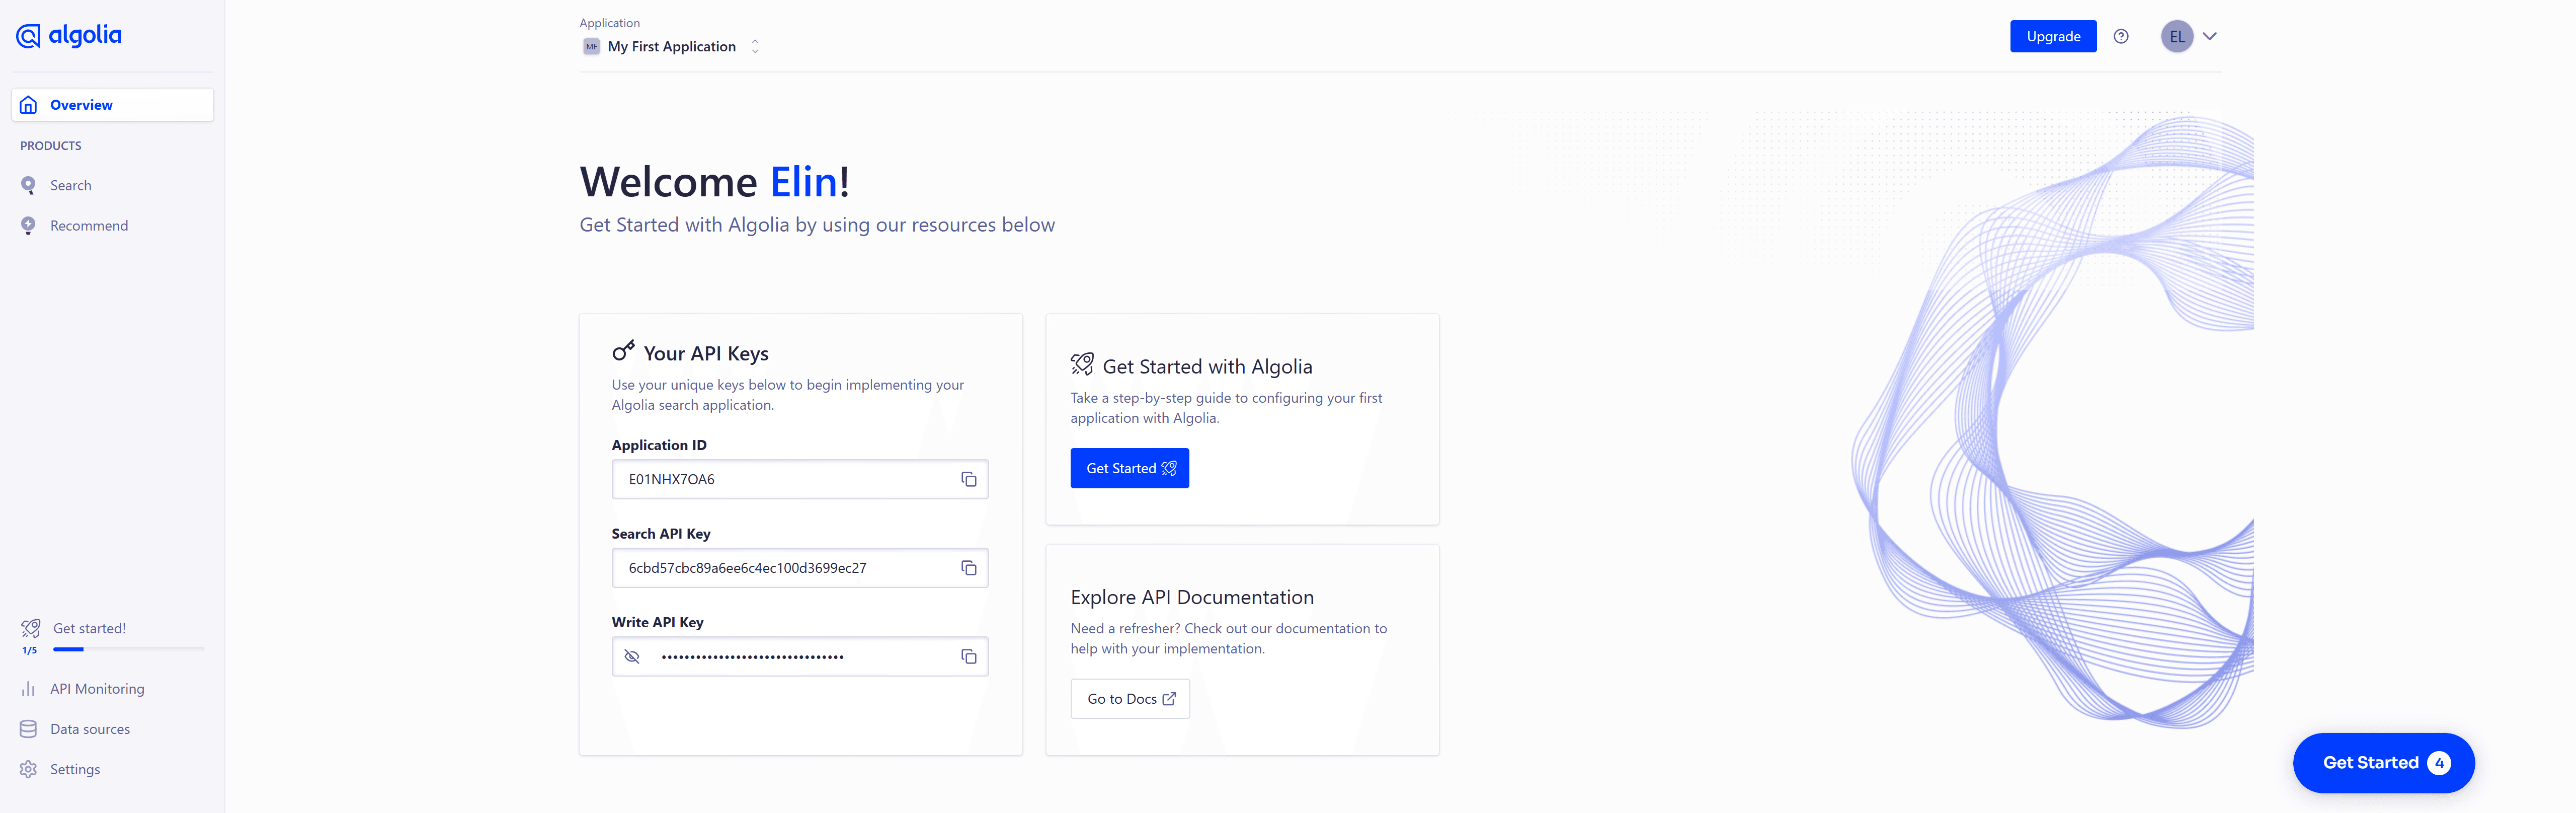The width and height of the screenshot is (2576, 813).
Task: Open the Search product page
Action: pyautogui.click(x=113, y=186)
